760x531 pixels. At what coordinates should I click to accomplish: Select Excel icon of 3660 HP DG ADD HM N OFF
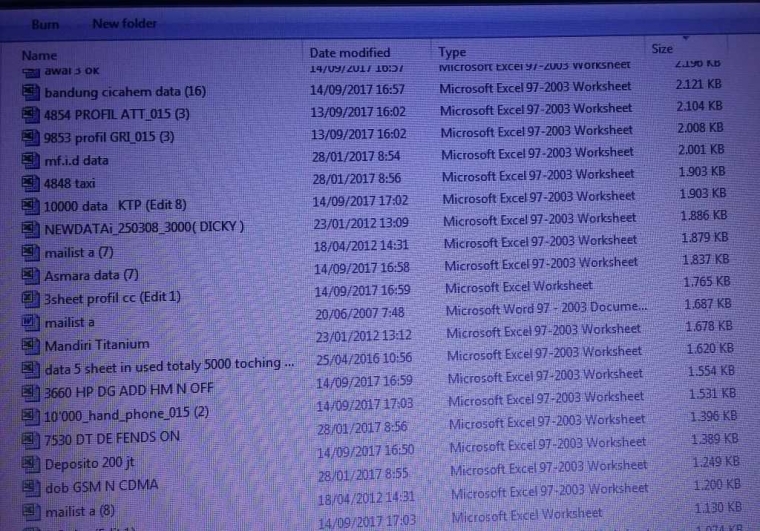(31, 392)
